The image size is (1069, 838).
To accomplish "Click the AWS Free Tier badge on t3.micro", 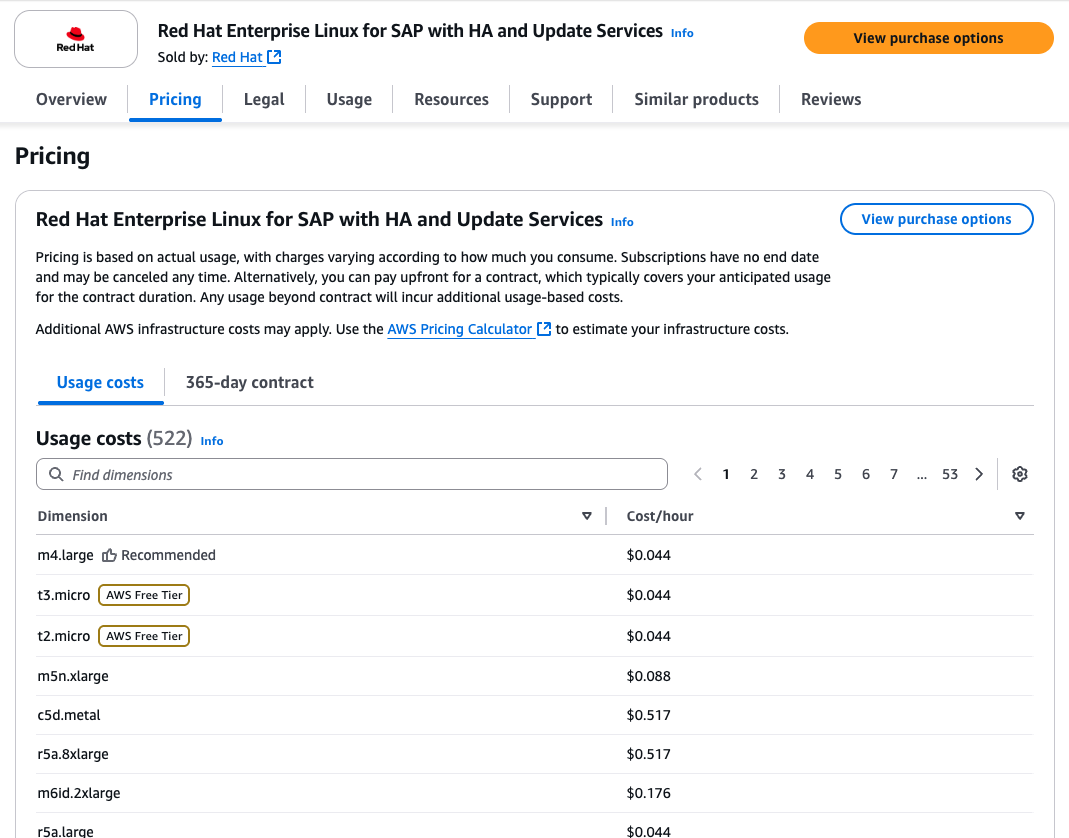I will tap(144, 595).
